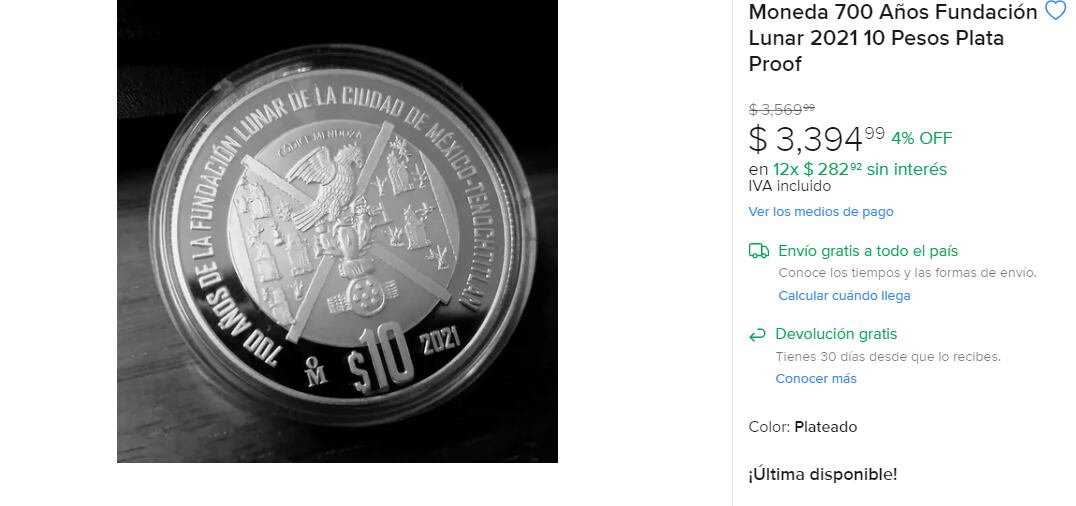The width and height of the screenshot is (1076, 506).
Task: Open Ver los medios de pago link
Action: (x=821, y=211)
